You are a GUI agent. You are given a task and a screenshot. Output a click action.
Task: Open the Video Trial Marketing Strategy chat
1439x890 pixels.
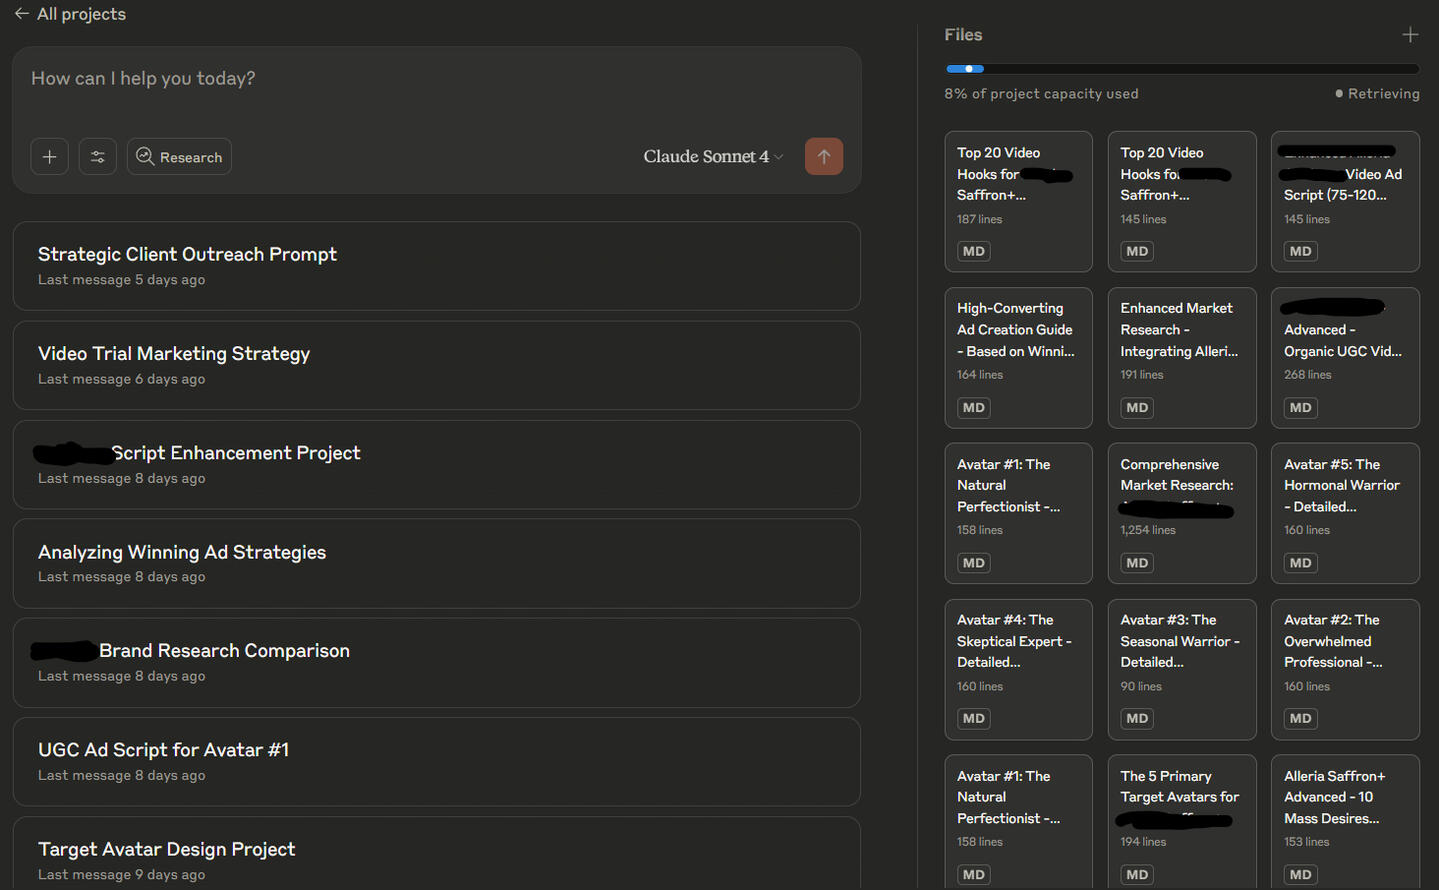click(436, 365)
